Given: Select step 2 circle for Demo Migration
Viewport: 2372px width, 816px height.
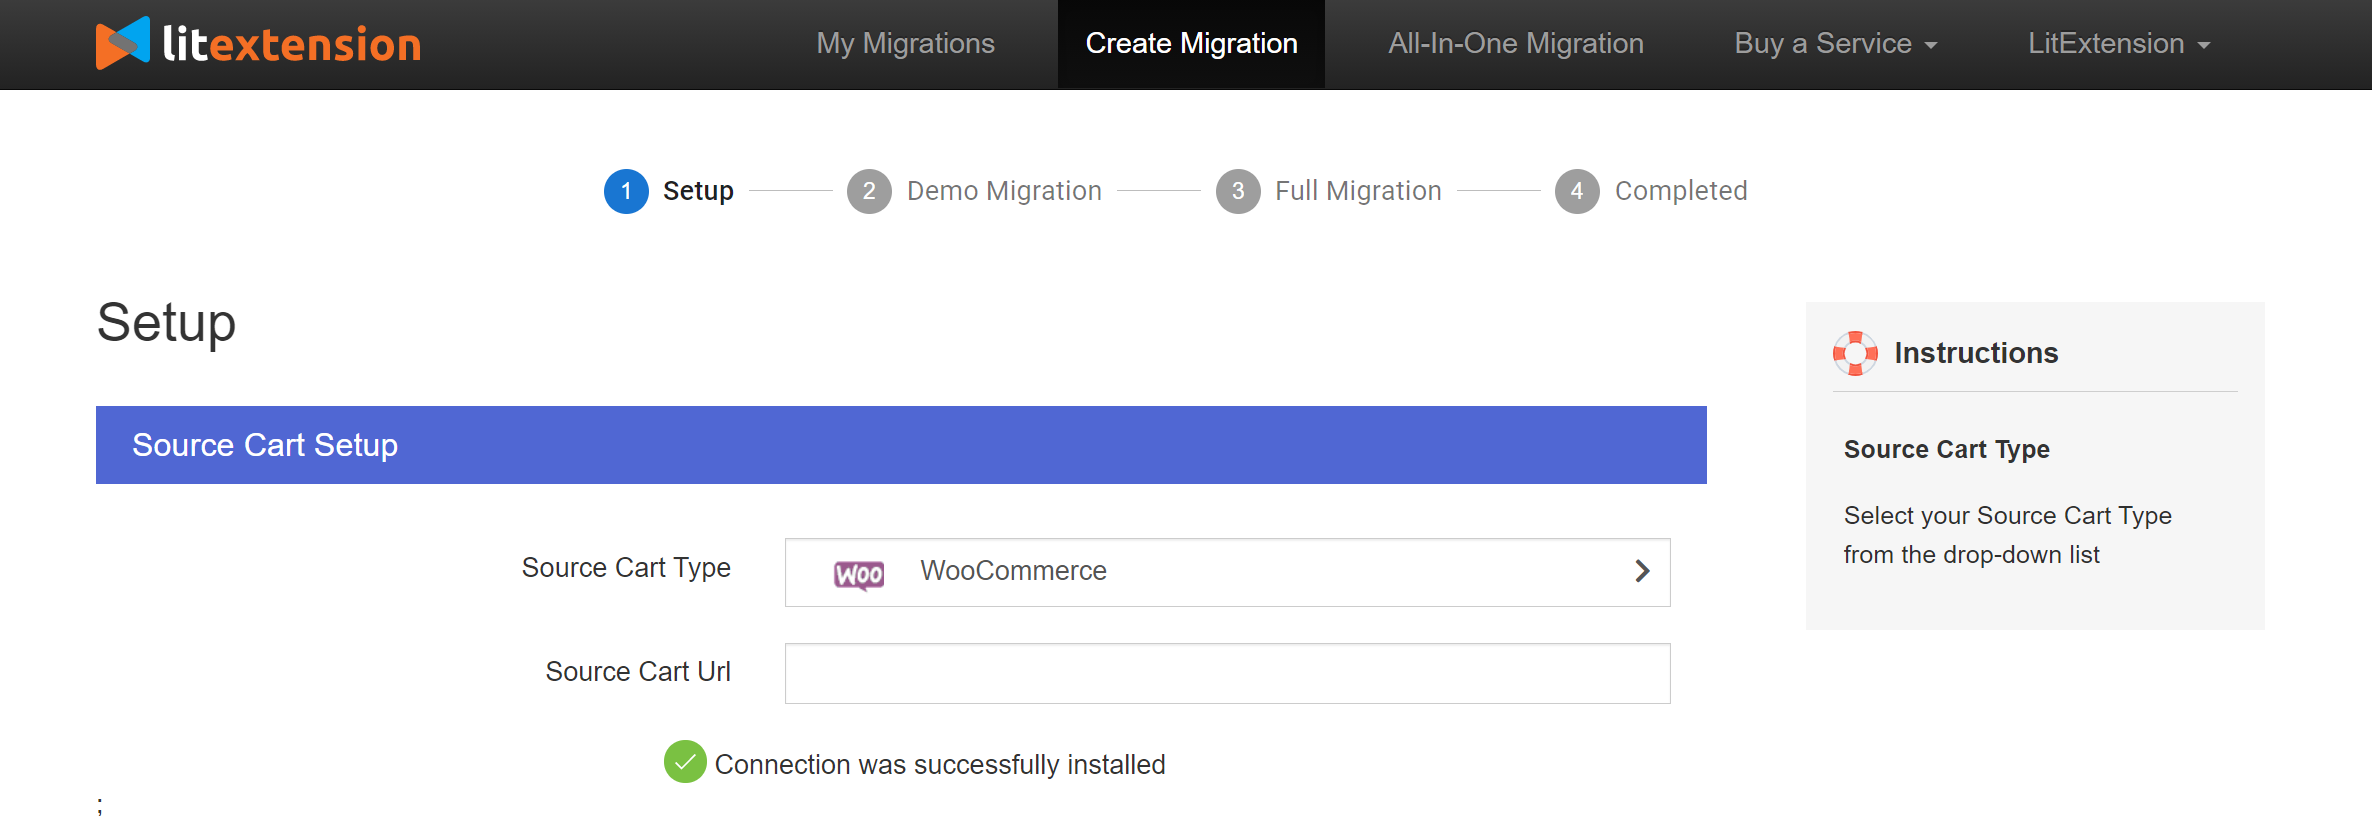Looking at the screenshot, I should pos(869,191).
